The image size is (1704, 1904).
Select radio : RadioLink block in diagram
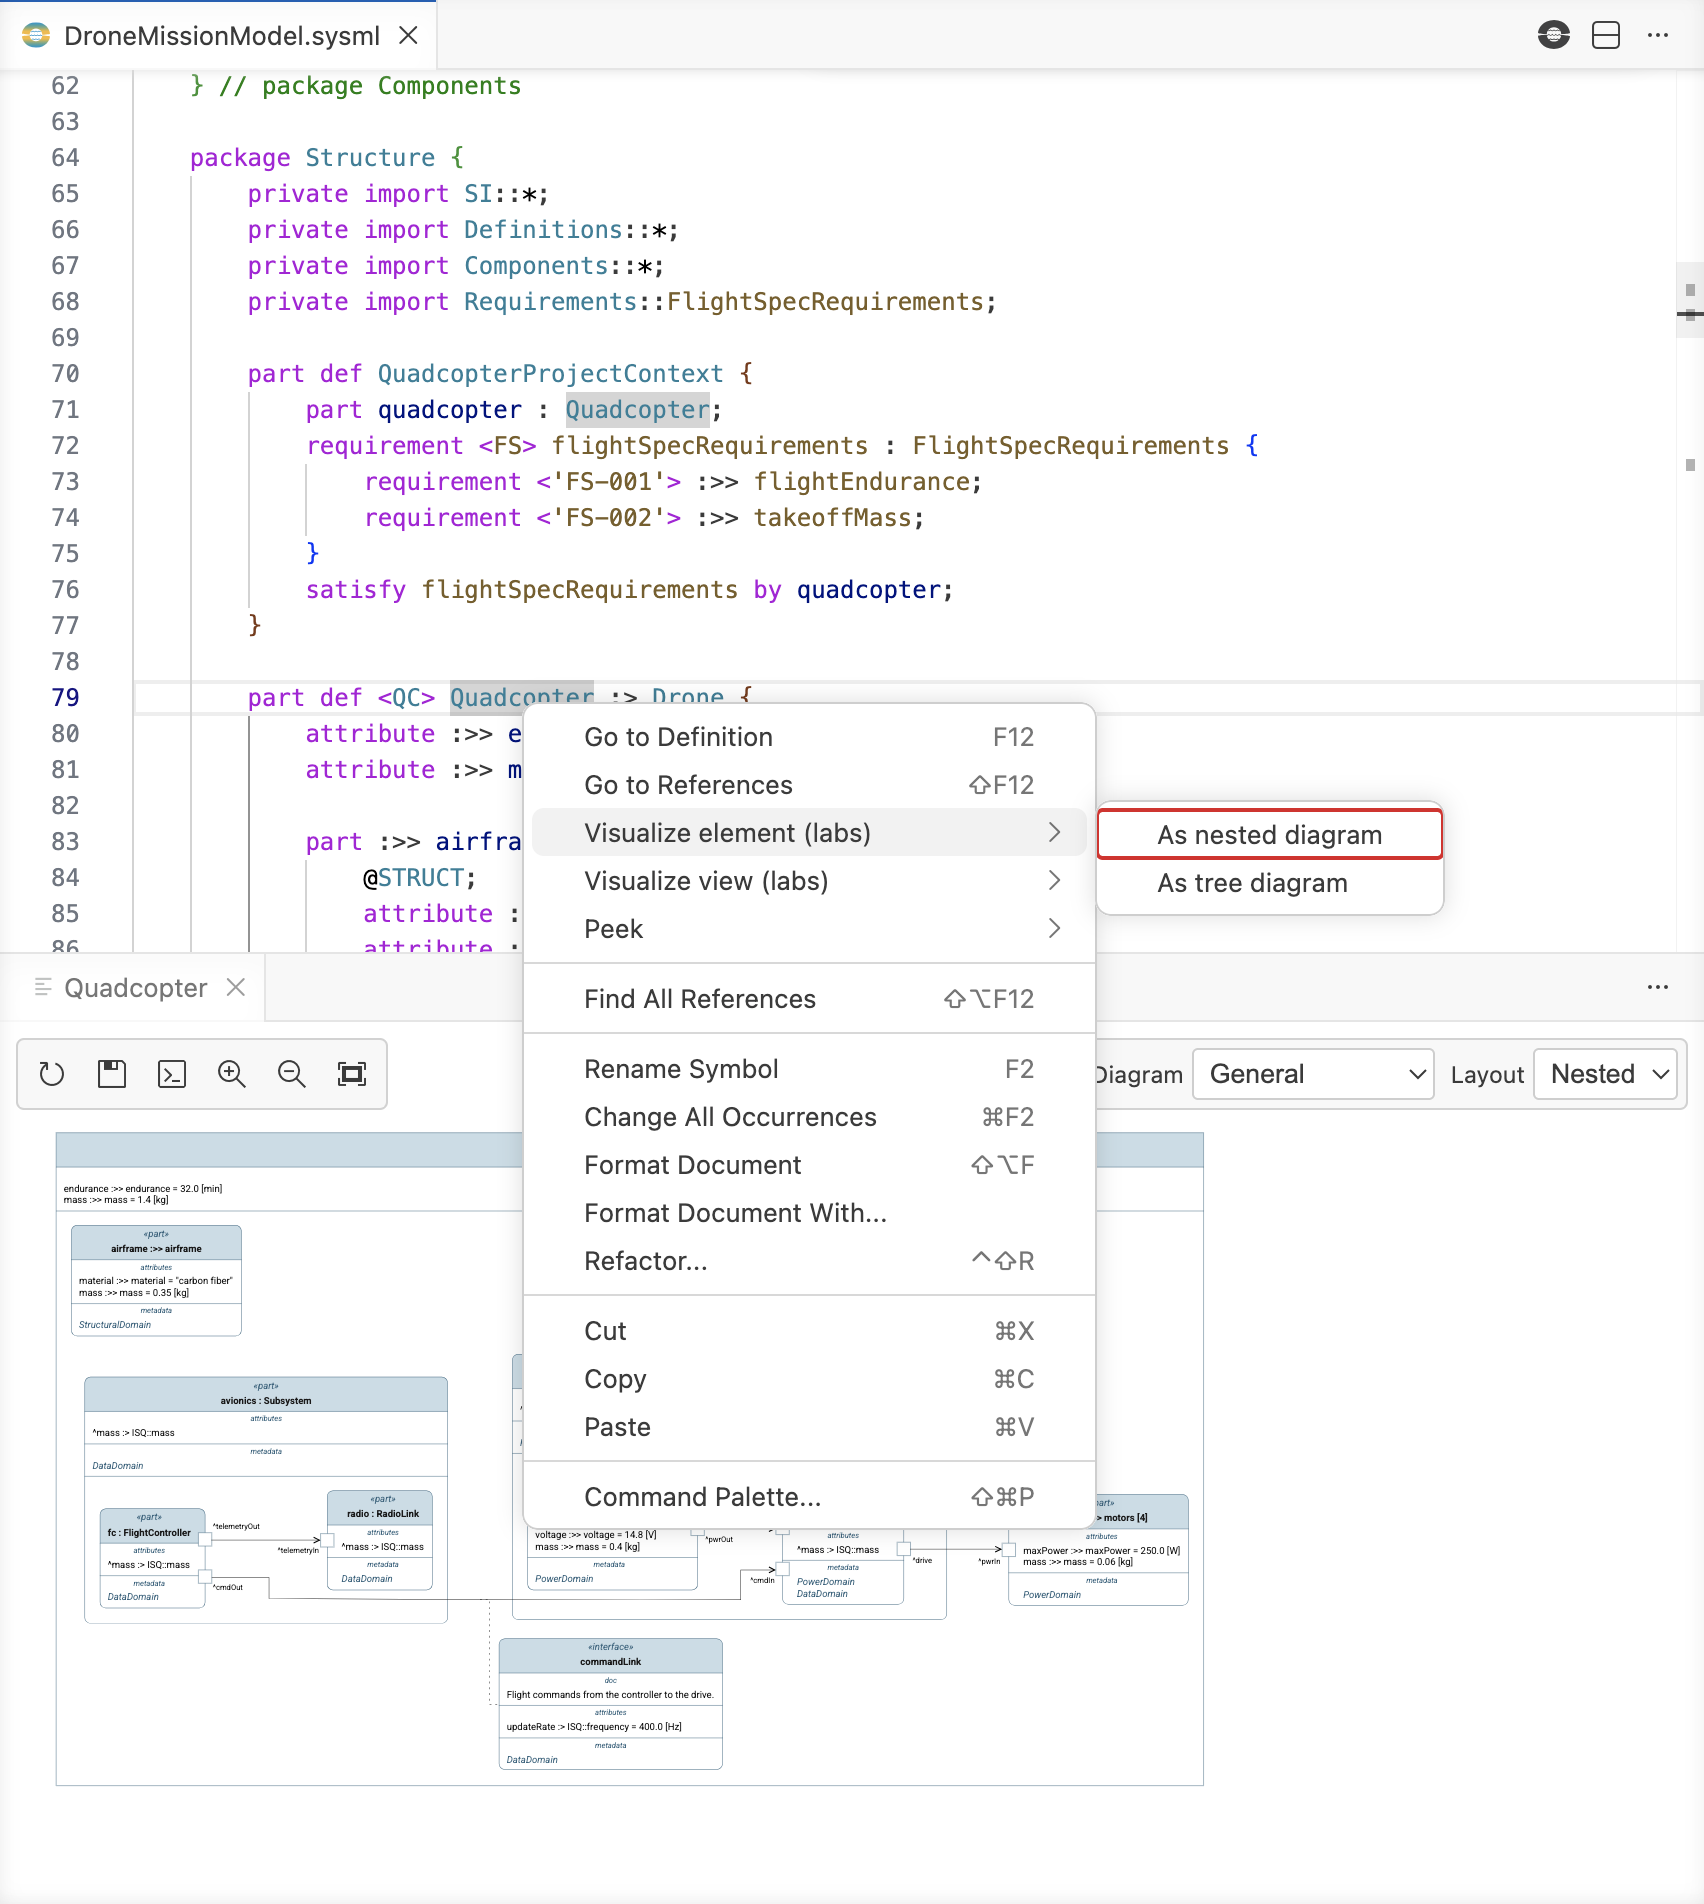coord(381,1540)
